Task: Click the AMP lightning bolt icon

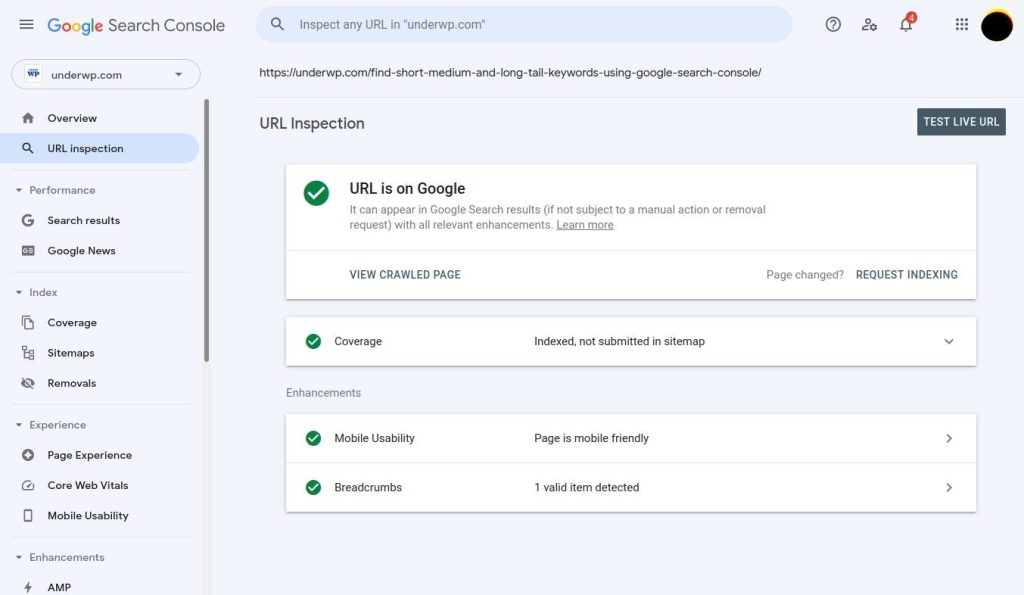Action: coord(27,587)
